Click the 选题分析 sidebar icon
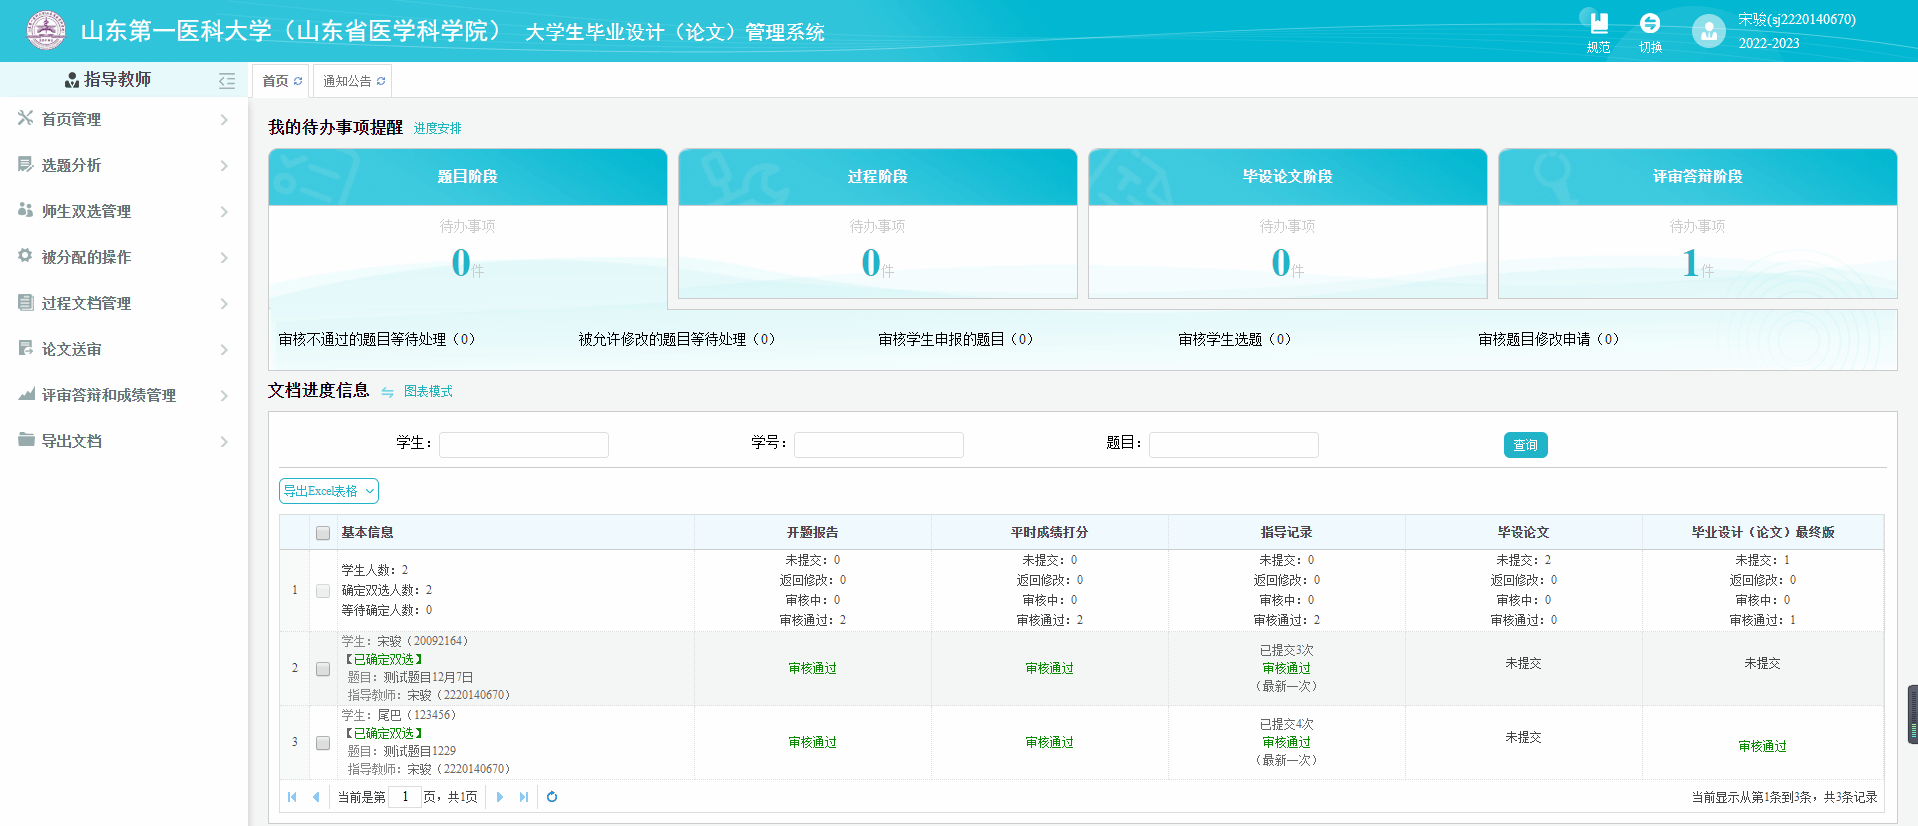This screenshot has width=1918, height=826. (x=25, y=164)
